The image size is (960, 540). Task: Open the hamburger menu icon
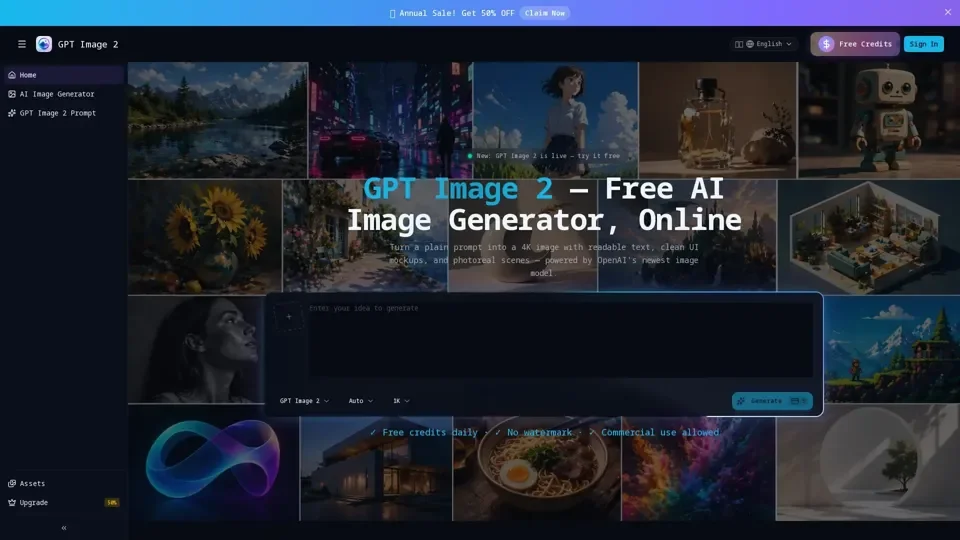(x=21, y=44)
